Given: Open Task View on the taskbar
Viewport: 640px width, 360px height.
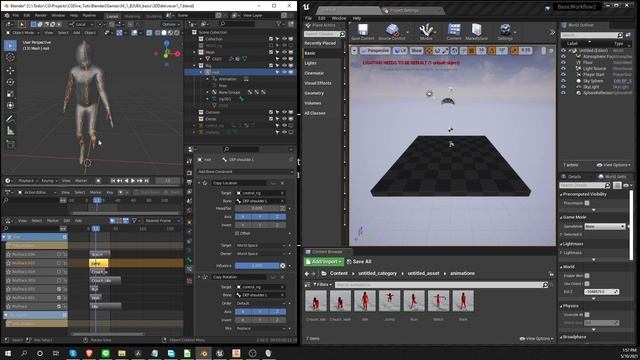Looking at the screenshot, I should pos(56,353).
